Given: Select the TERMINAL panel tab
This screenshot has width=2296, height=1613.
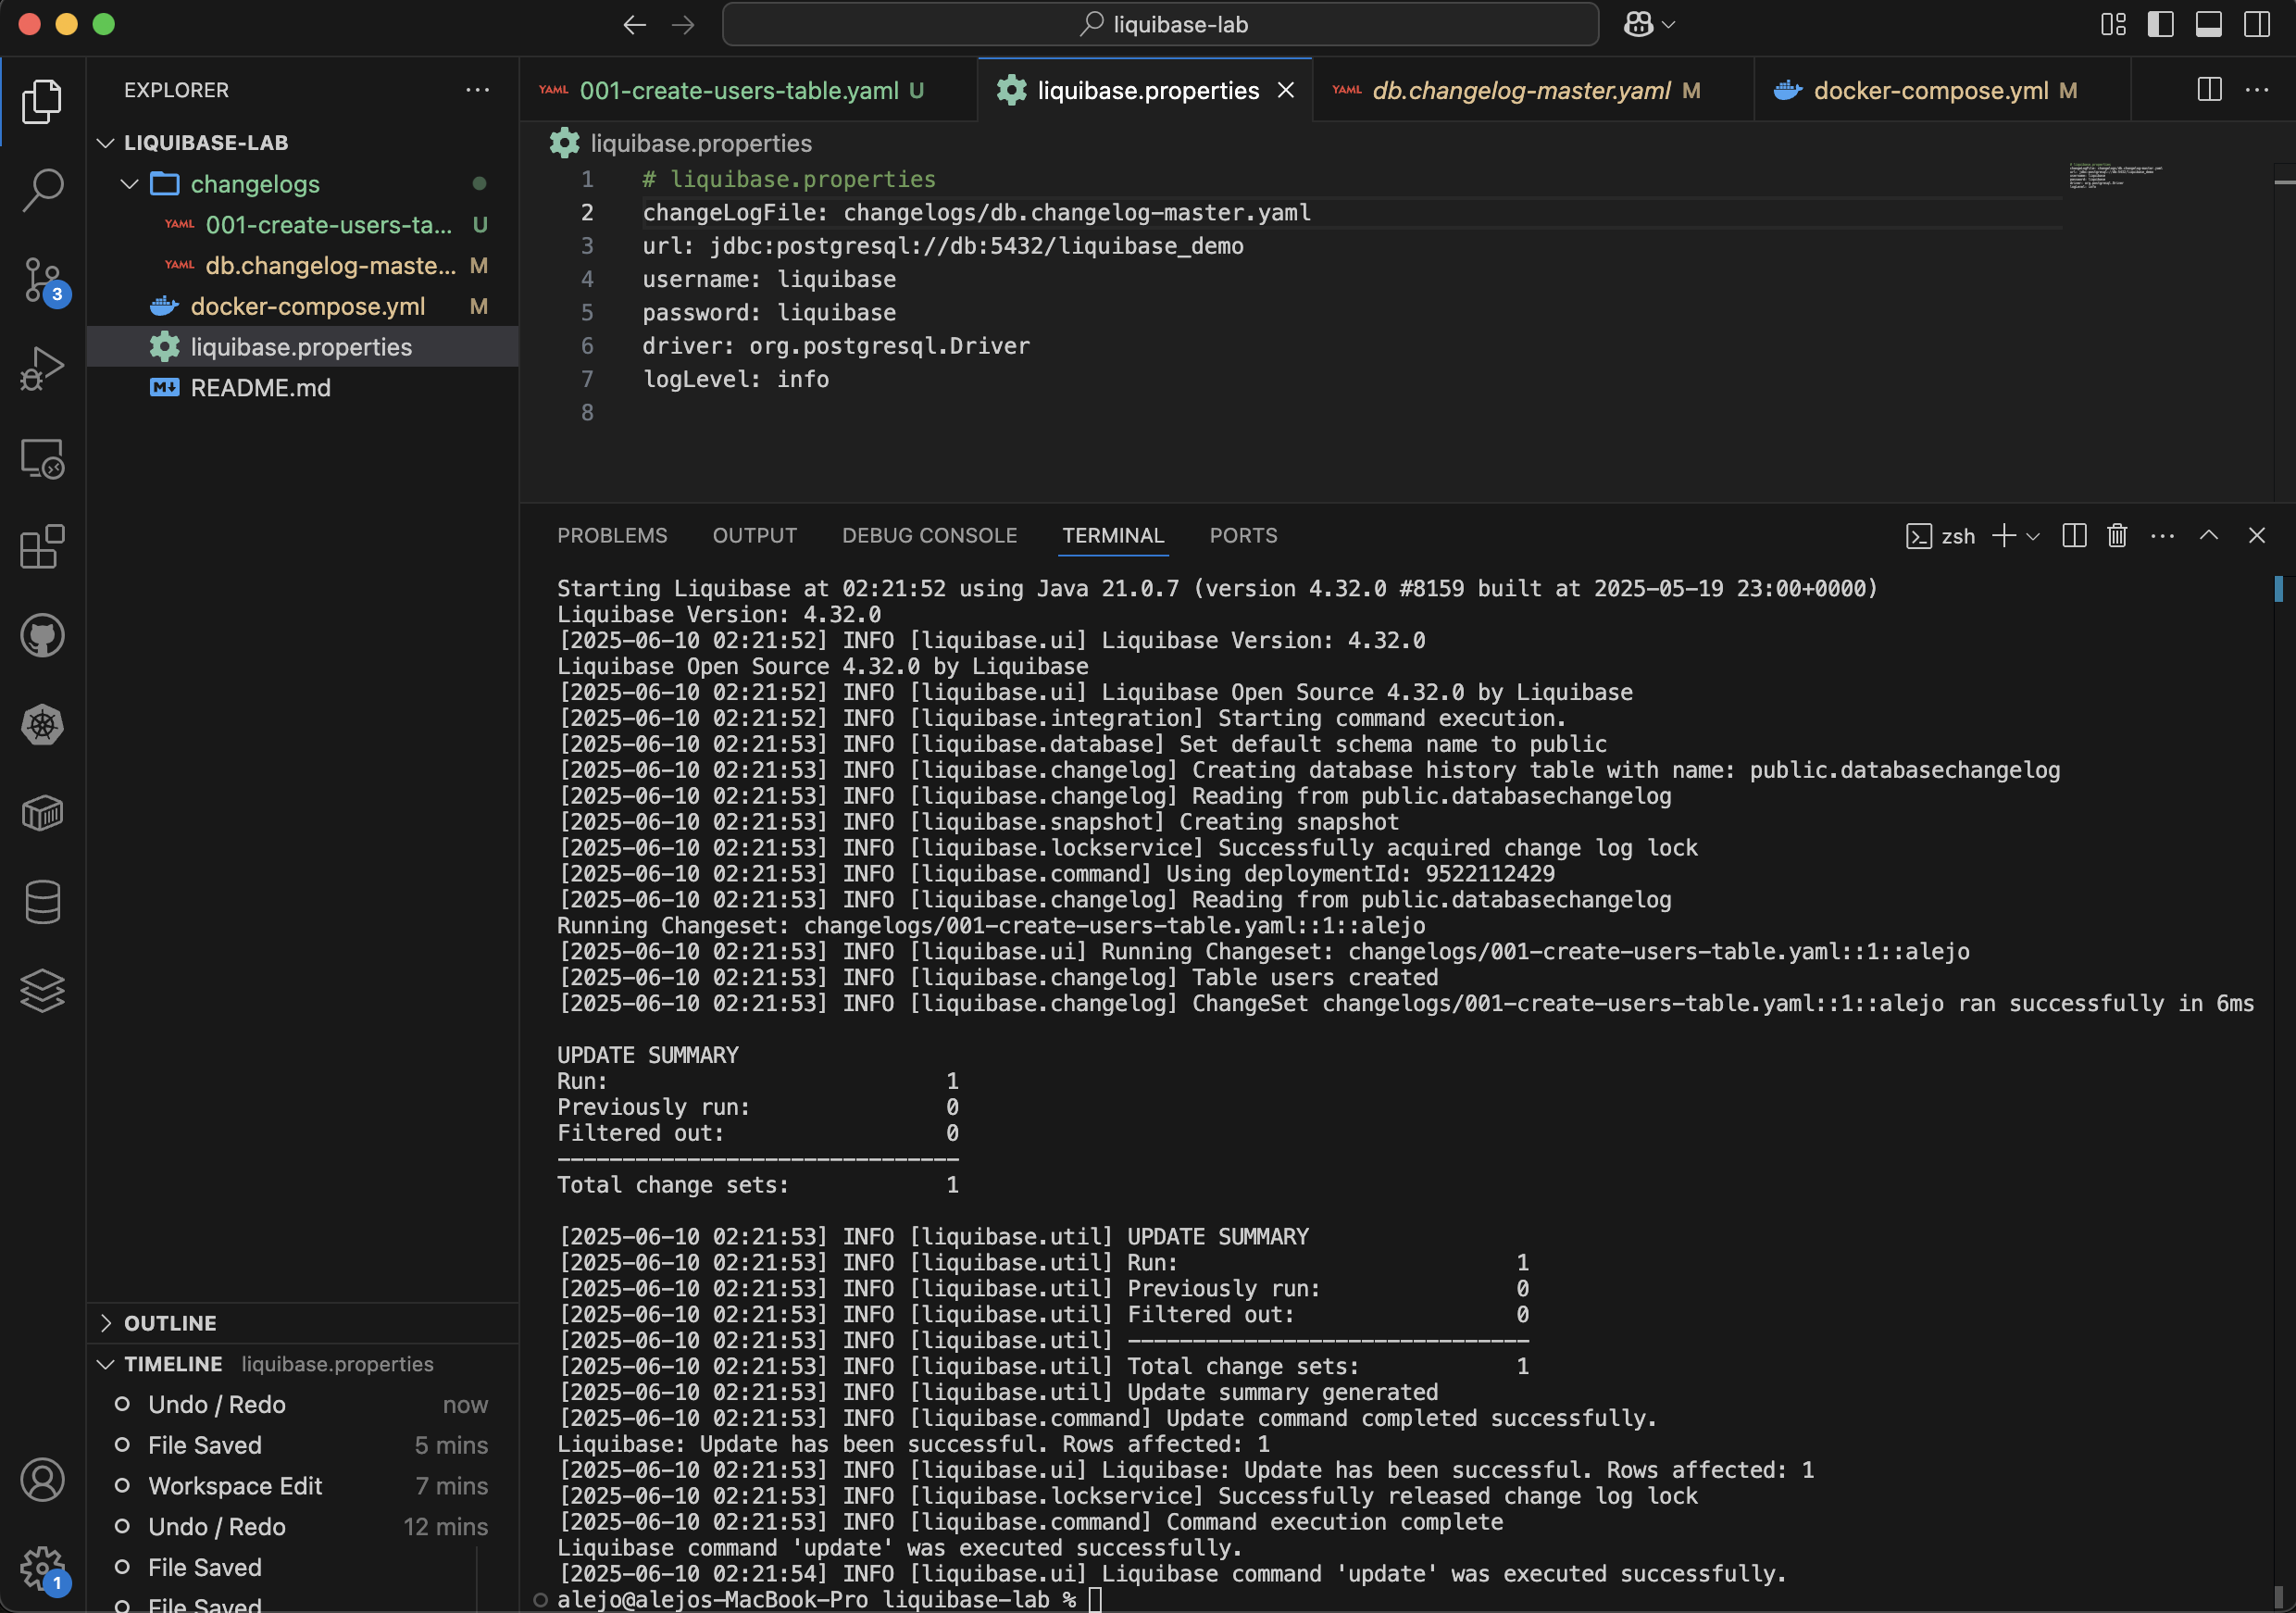Looking at the screenshot, I should (x=1113, y=536).
